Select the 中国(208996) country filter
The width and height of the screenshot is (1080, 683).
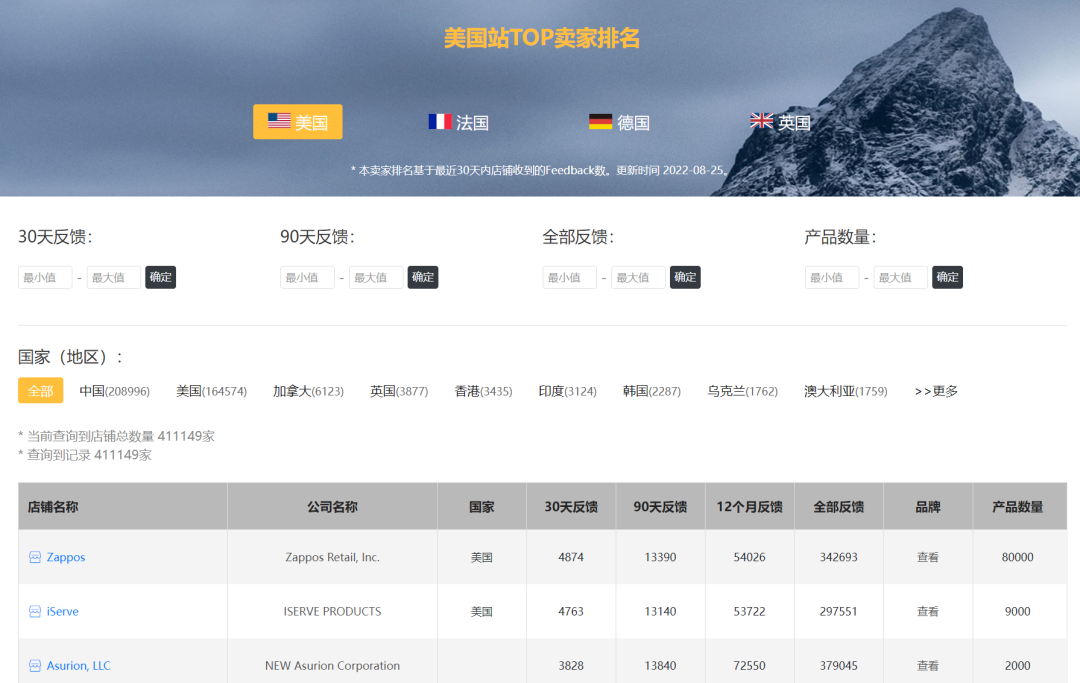[x=112, y=391]
